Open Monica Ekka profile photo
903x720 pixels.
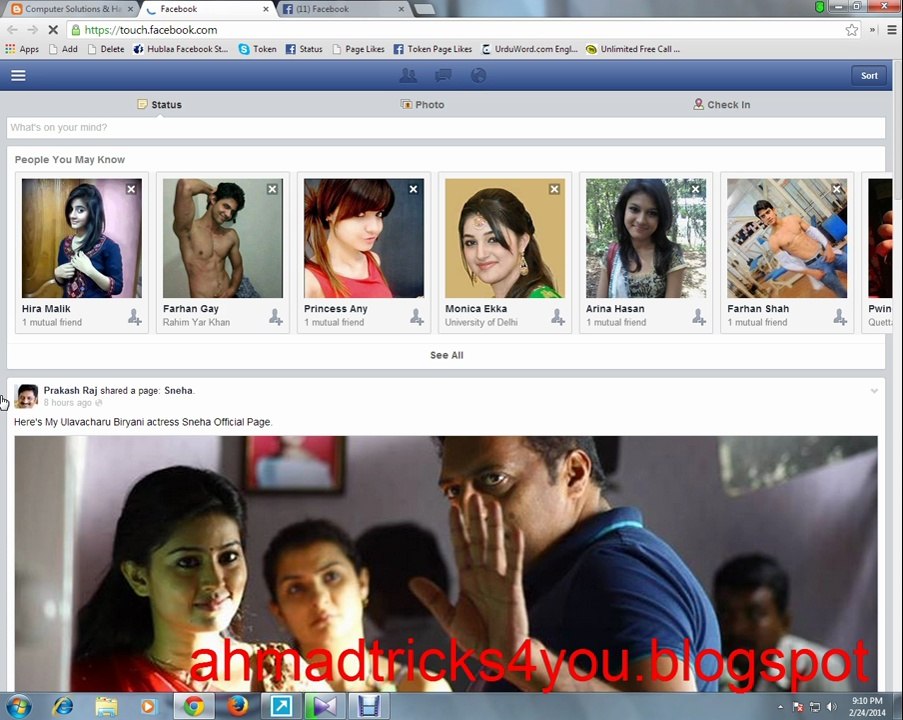[x=505, y=238]
